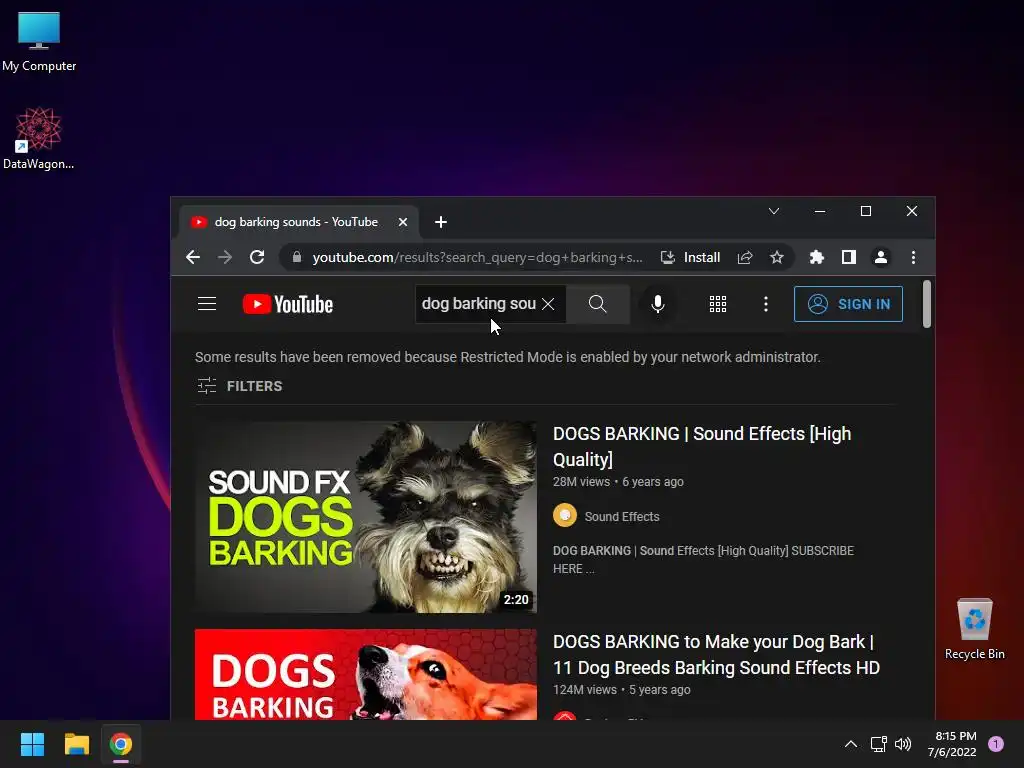
Task: Open the notification badge in the tray
Action: [x=995, y=744]
